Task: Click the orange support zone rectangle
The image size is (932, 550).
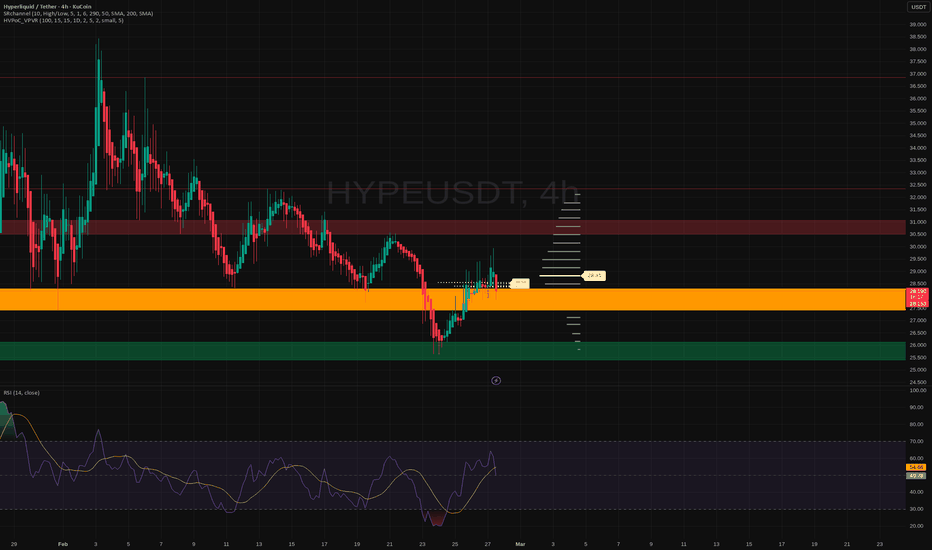Action: [x=452, y=299]
